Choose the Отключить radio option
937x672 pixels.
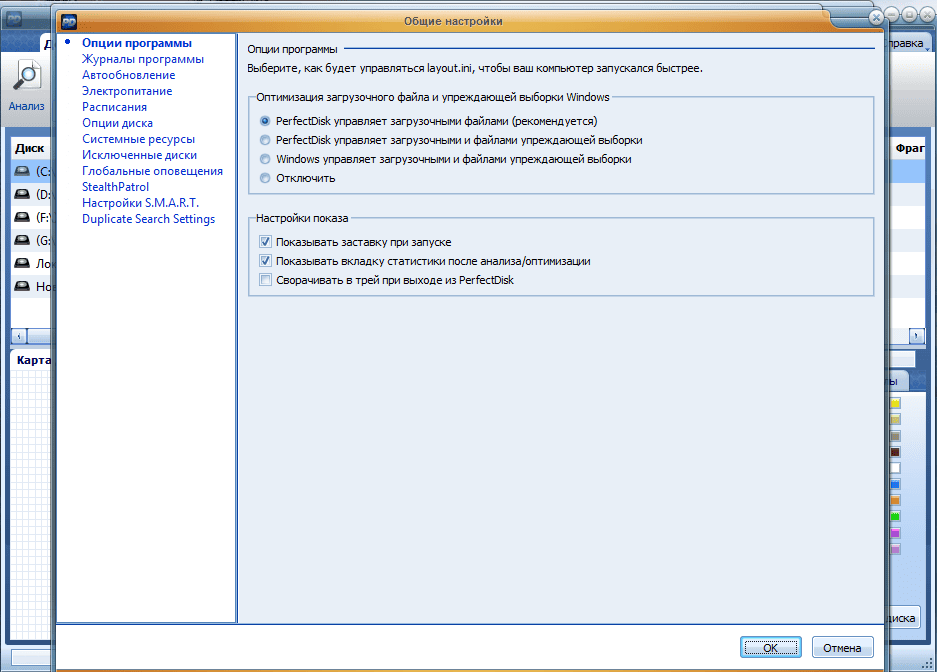tap(265, 178)
